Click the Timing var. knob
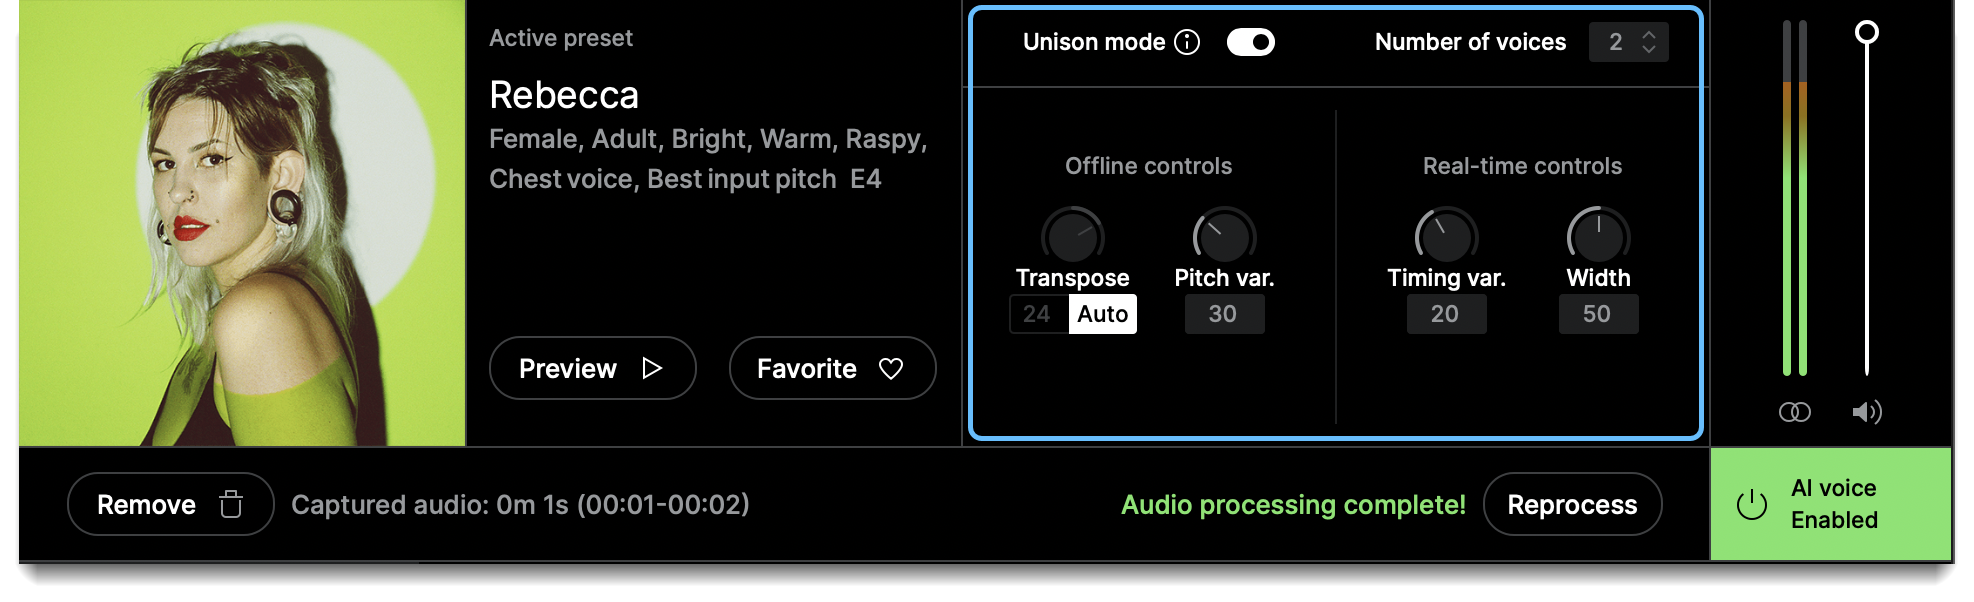Screen dimensions: 1974x602 (1446, 236)
